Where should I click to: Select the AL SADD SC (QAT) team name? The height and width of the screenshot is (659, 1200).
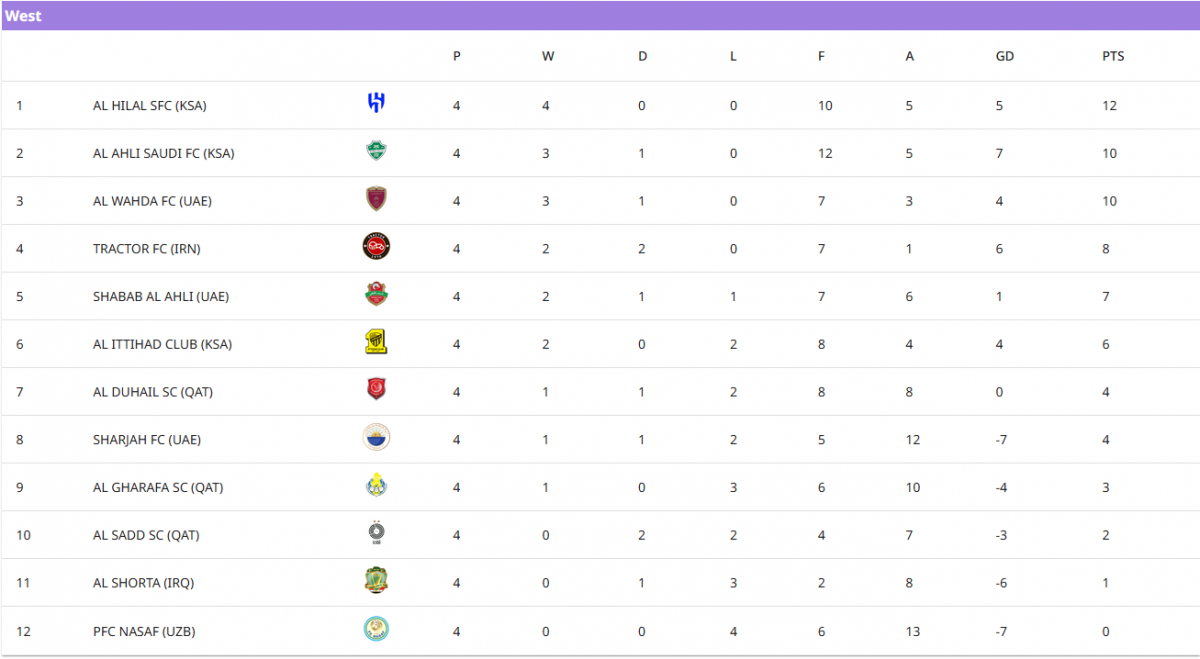(146, 535)
